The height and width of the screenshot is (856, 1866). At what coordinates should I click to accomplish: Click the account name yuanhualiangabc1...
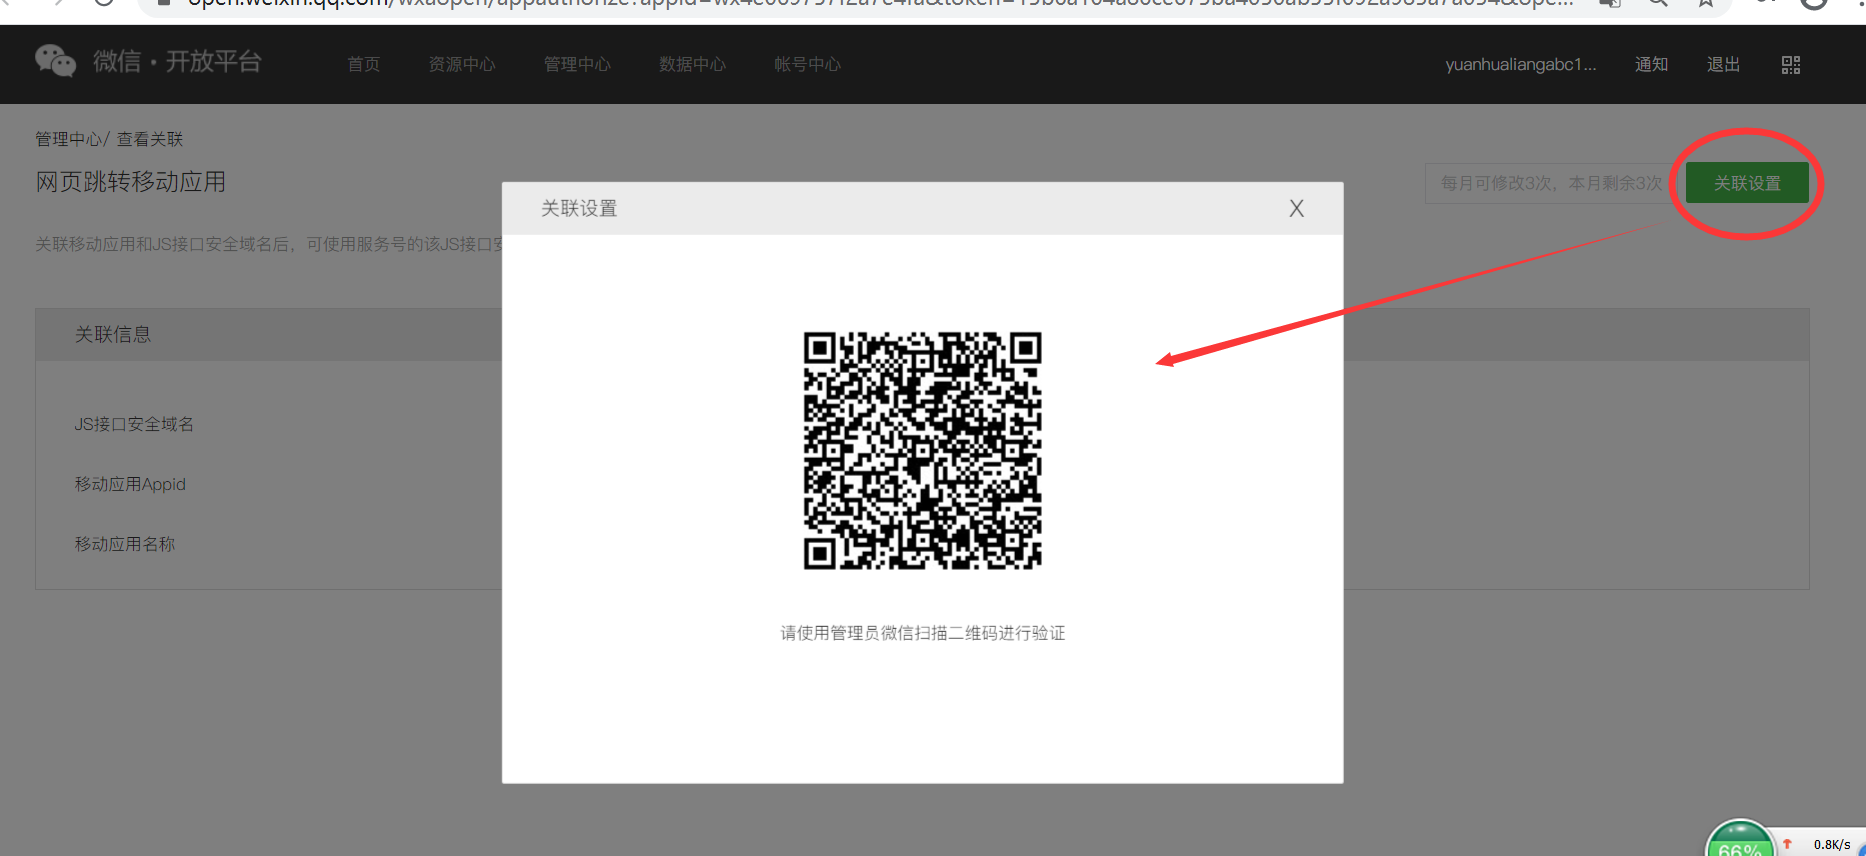[x=1520, y=65]
